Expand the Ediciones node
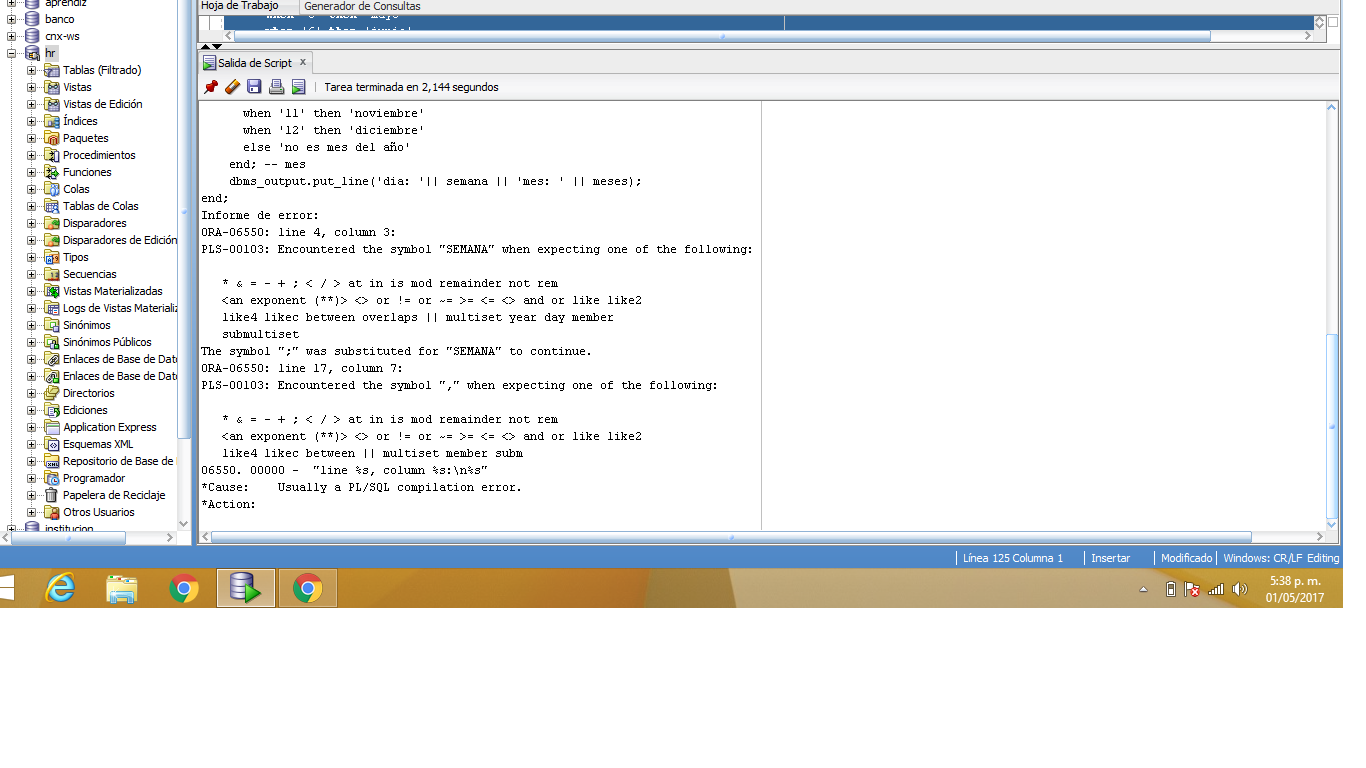This screenshot has height=768, width=1366. pos(32,410)
